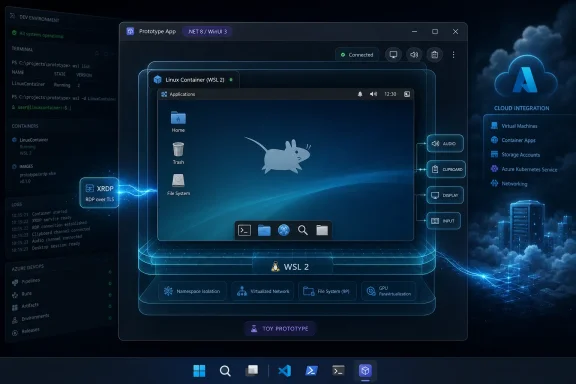Open Networking in Cloud Integration
This screenshot has height=384, width=576.
(509, 184)
